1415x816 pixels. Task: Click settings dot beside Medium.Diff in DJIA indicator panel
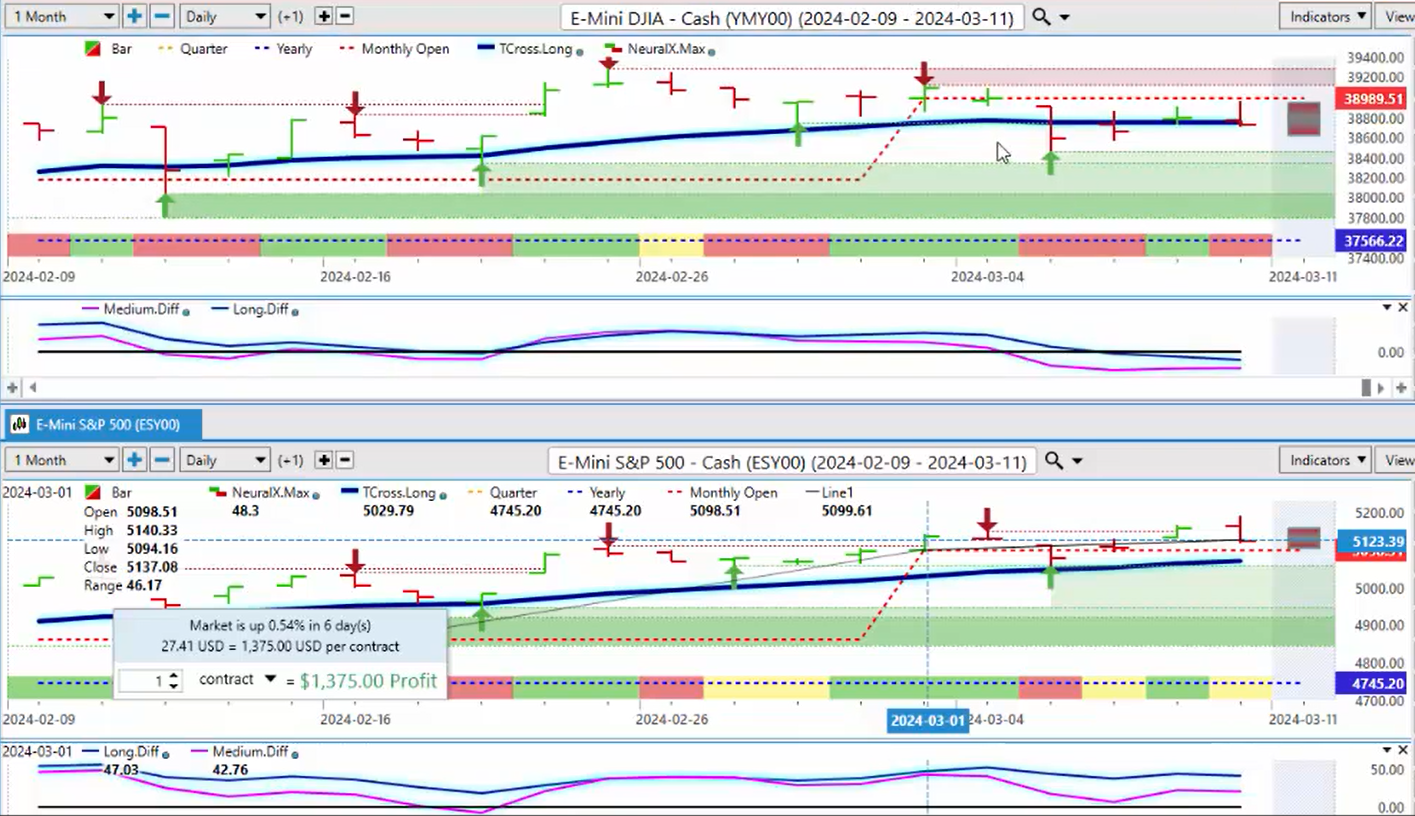187,311
